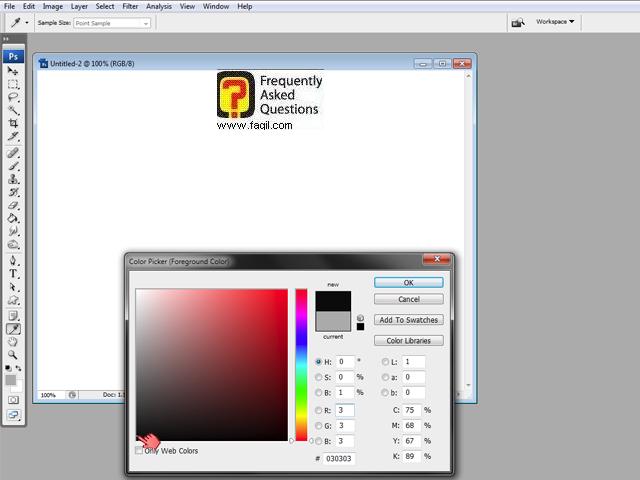Select the Hand tool
Image resolution: width=640 pixels, height=480 pixels.
point(14,340)
